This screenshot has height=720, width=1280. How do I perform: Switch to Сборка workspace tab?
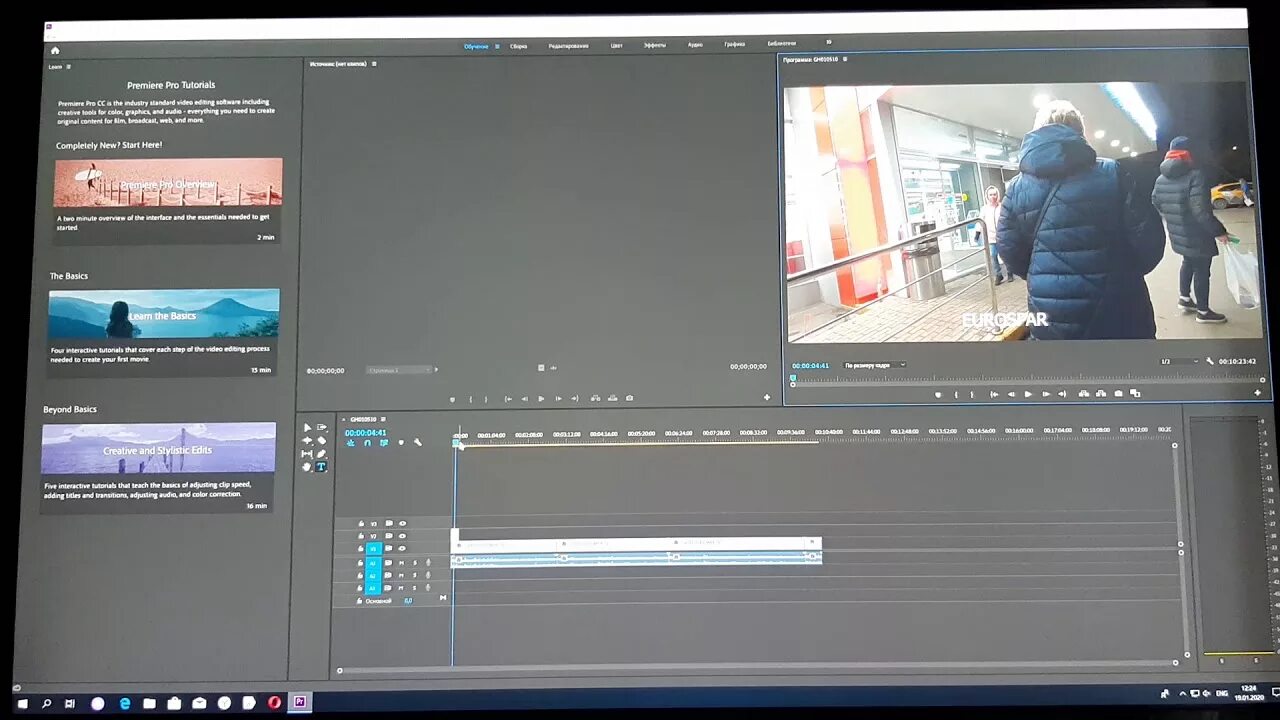tap(518, 46)
